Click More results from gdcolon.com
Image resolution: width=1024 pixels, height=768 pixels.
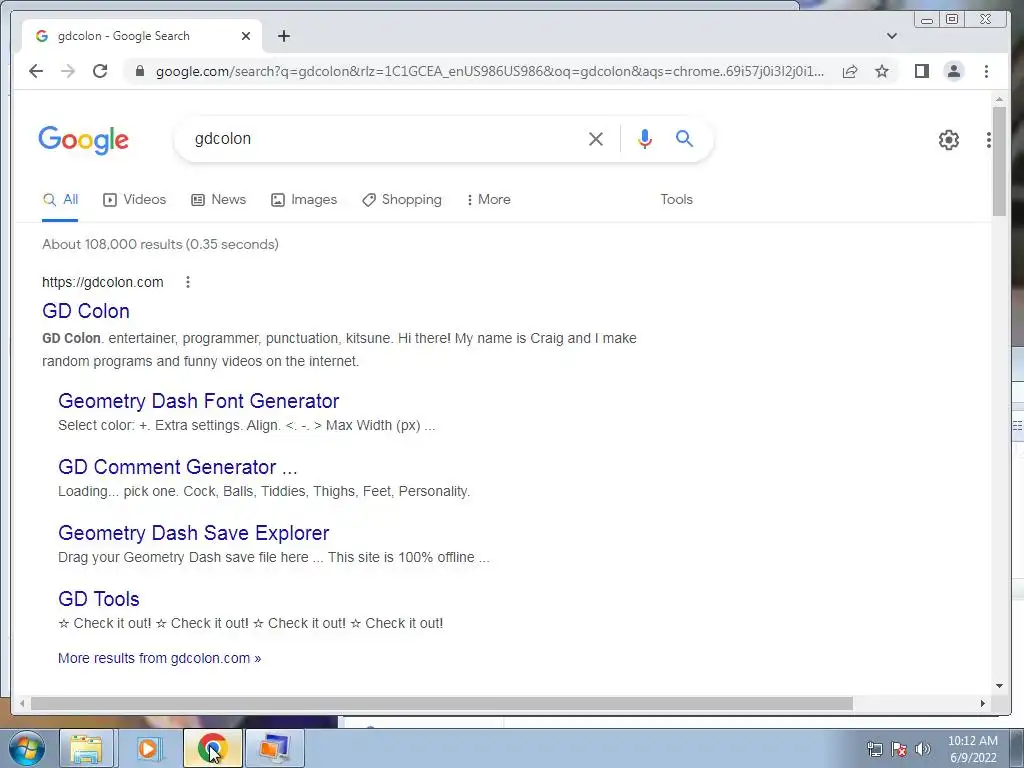(159, 658)
